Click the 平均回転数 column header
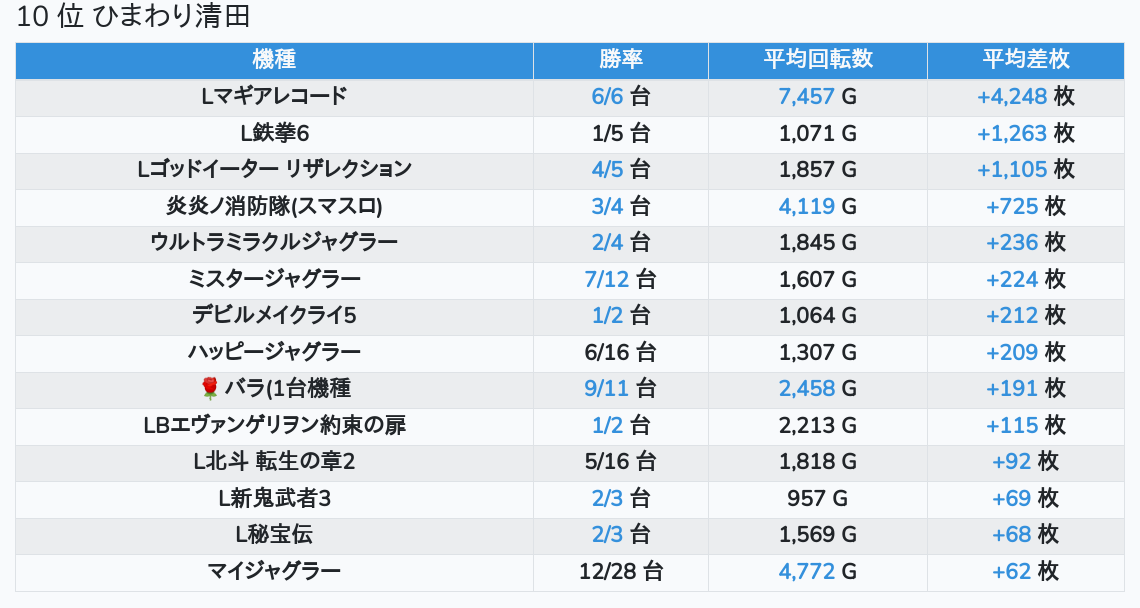This screenshot has width=1140, height=608. coord(817,59)
